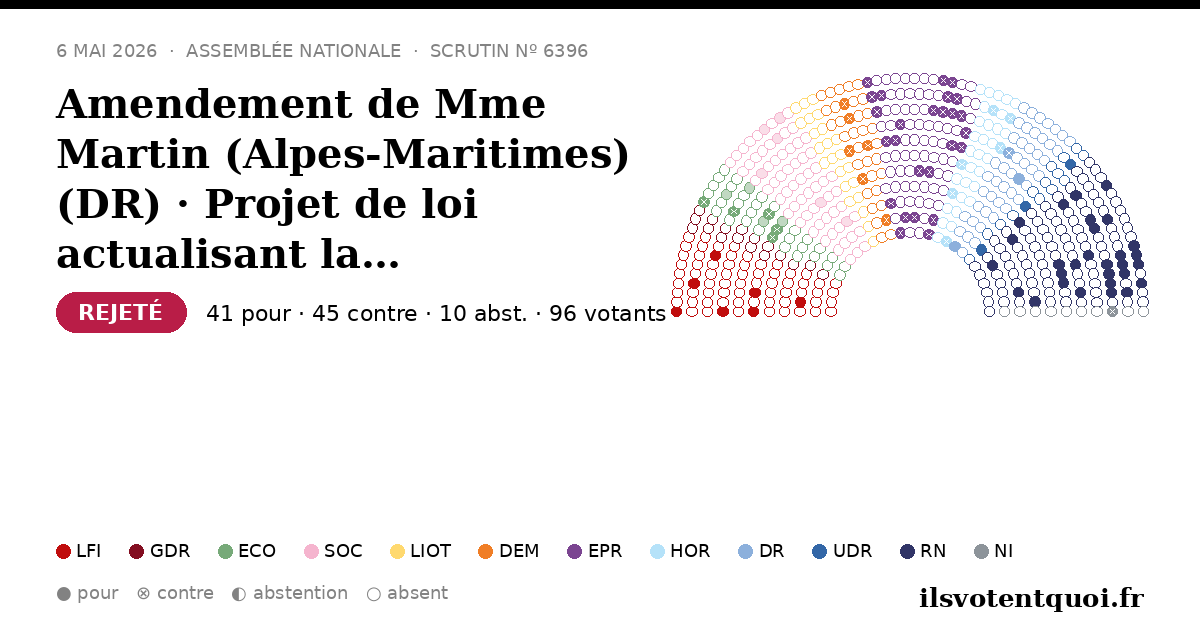1200x630 pixels.
Task: Click the HOR light blue legend dot
Action: pyautogui.click(x=657, y=551)
